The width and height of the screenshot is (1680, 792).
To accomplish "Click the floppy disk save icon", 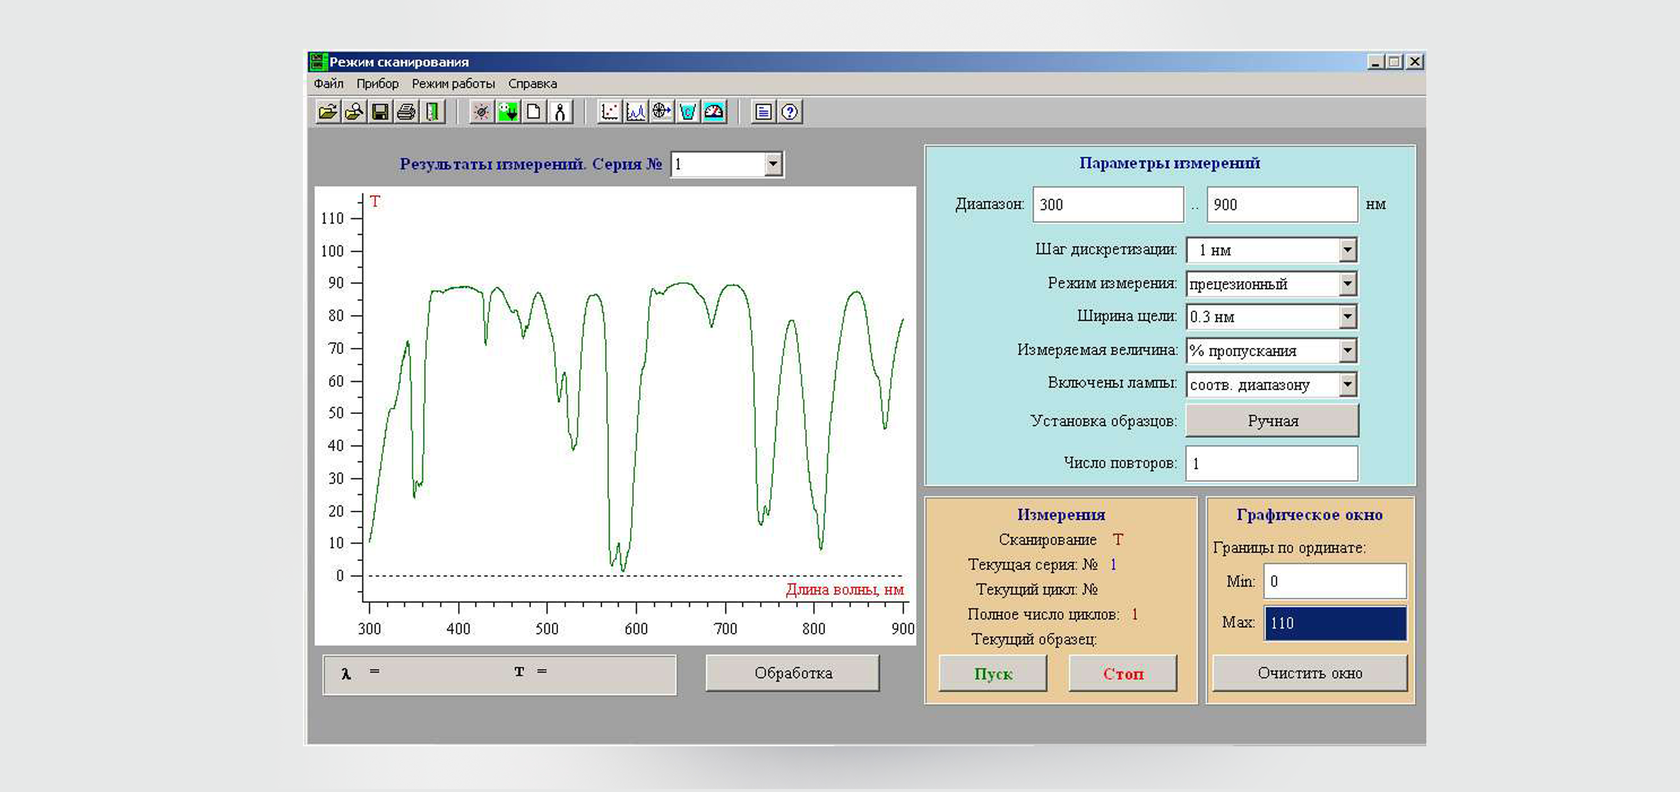I will point(380,112).
